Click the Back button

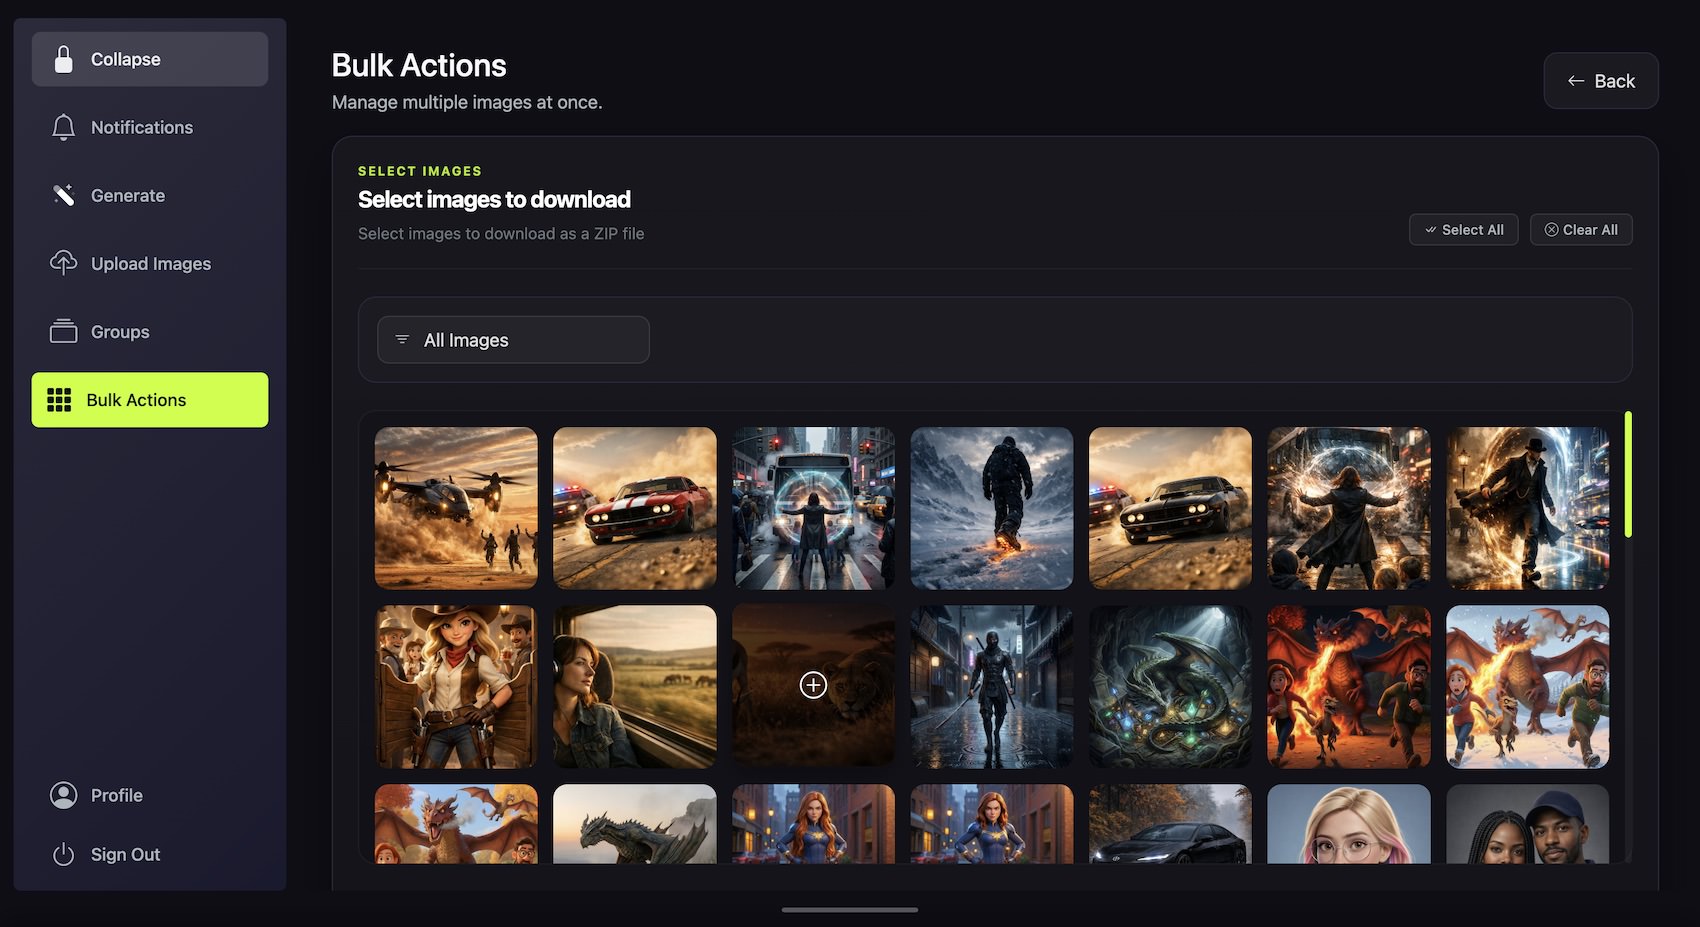tap(1600, 80)
